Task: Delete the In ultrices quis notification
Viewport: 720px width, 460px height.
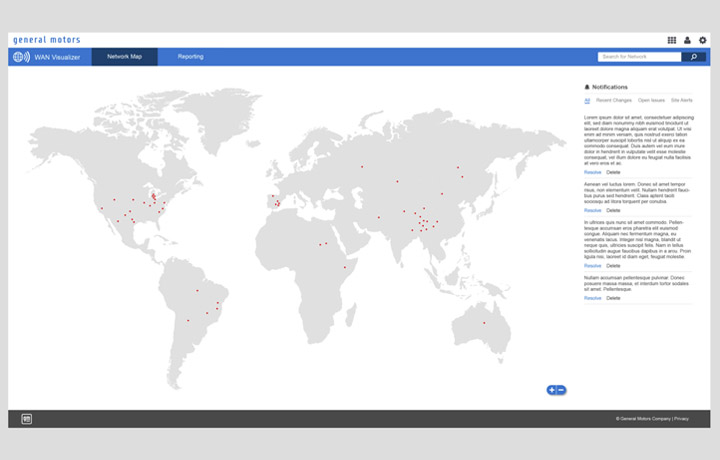Action: 613,266
